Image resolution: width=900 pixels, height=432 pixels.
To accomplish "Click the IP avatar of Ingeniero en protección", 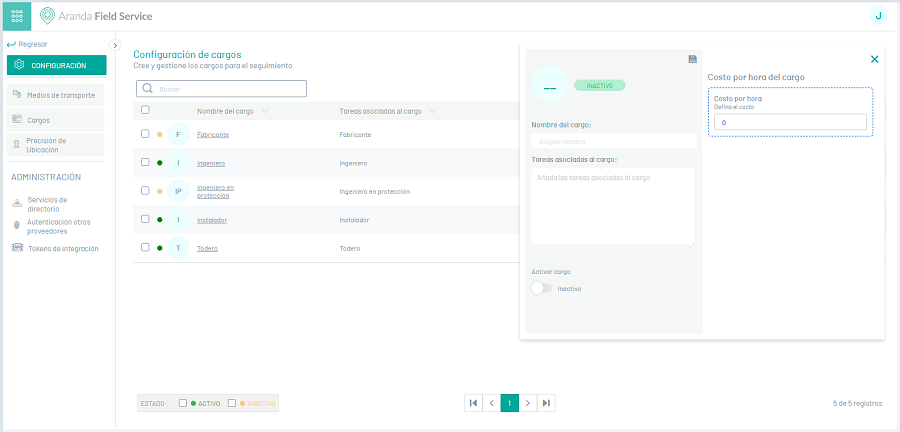I will click(x=178, y=191).
